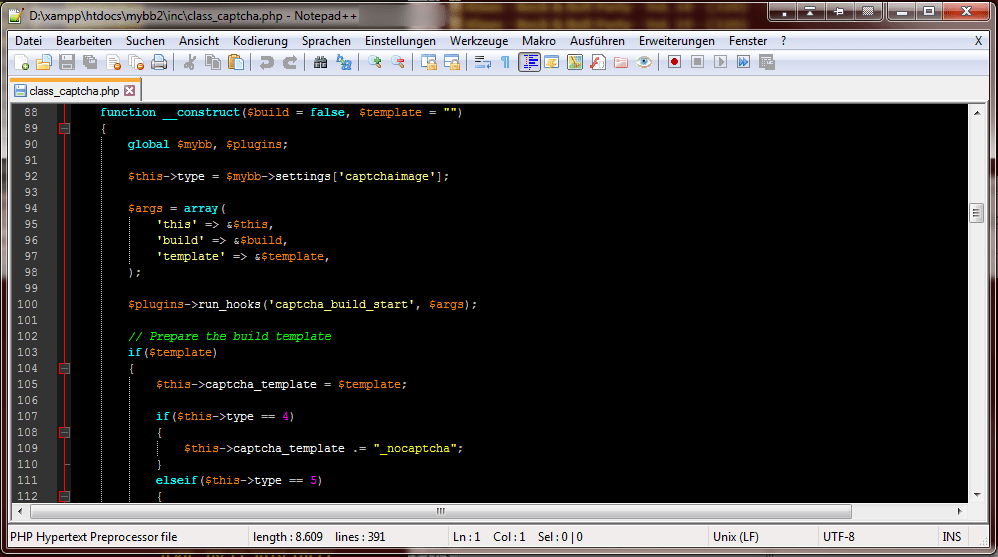Screen dimensions: 998x557
Task: Open a file using the folder icon
Action: click(x=43, y=62)
